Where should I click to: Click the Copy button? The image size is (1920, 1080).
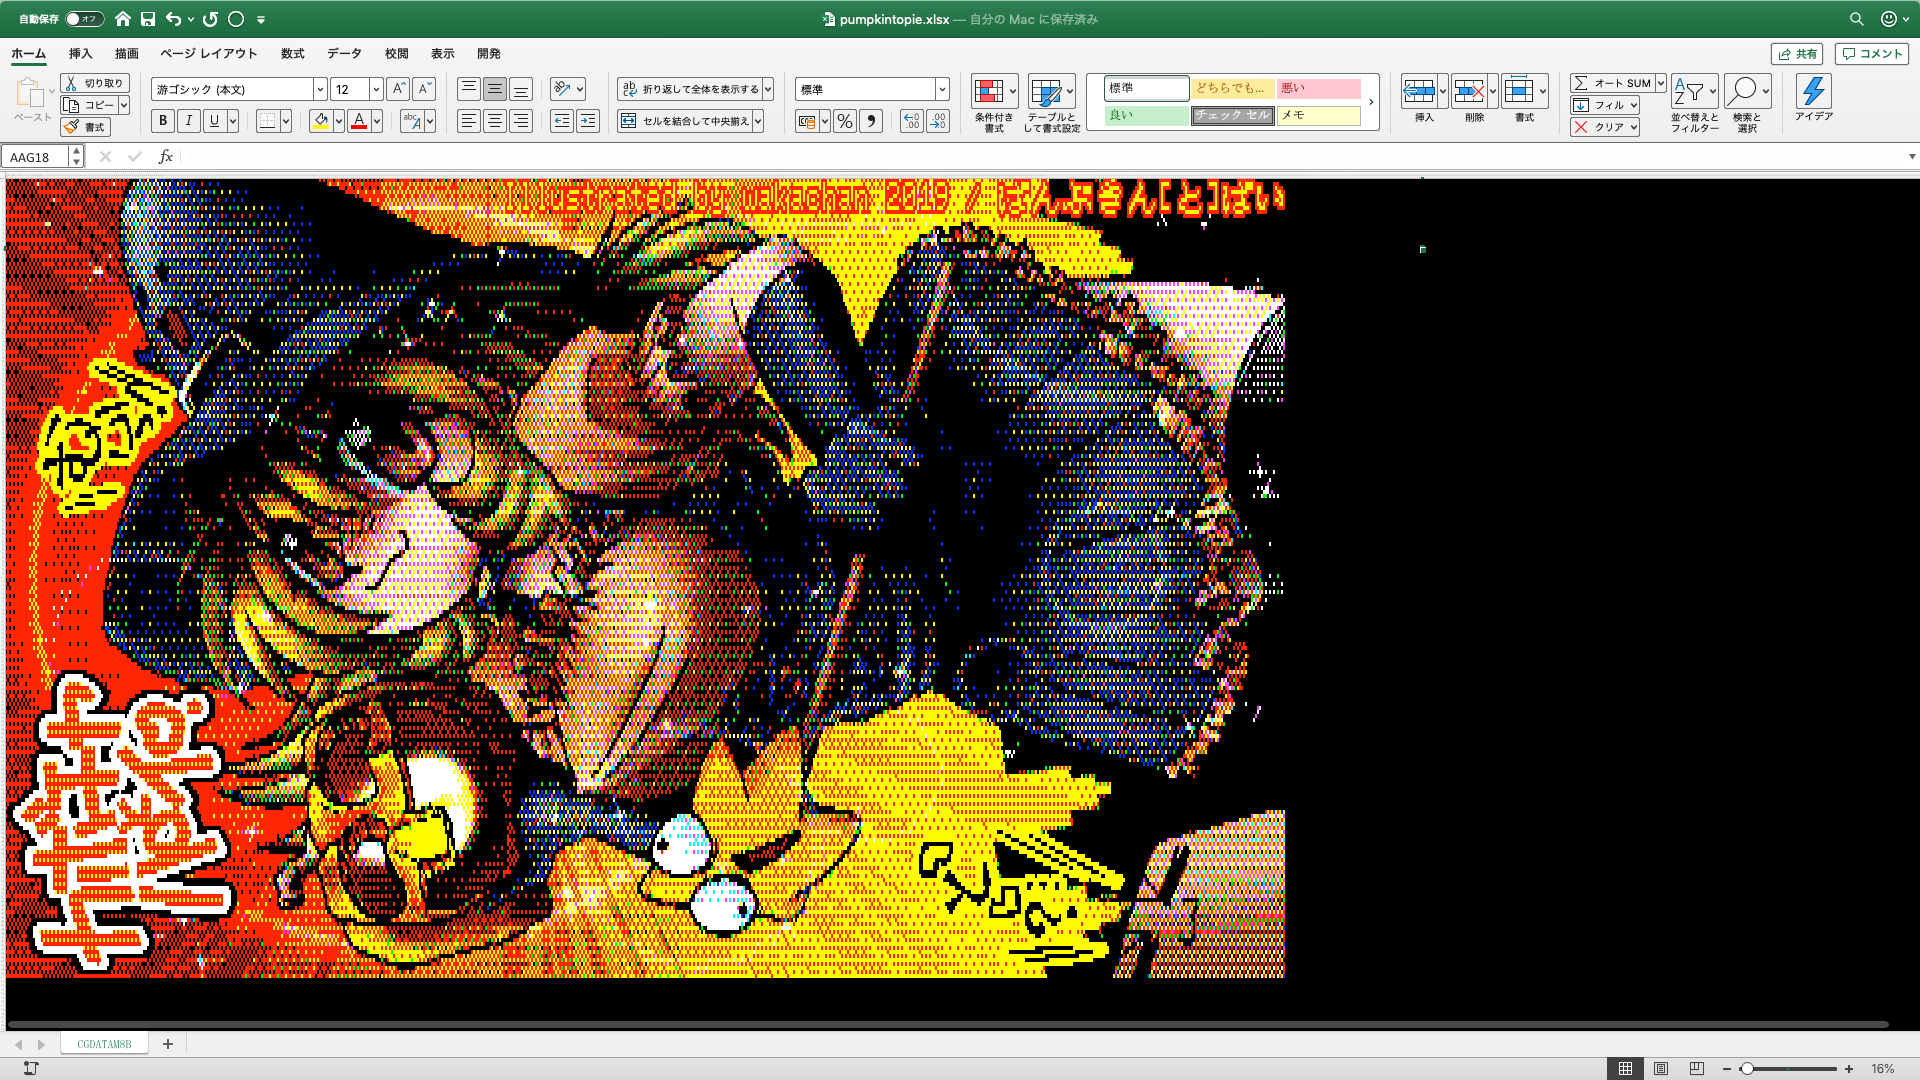tap(90, 105)
